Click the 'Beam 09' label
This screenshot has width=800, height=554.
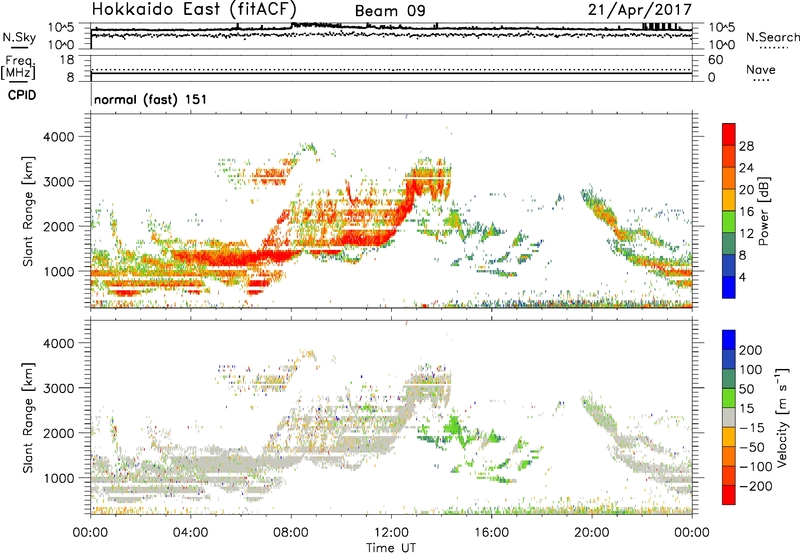(x=390, y=11)
